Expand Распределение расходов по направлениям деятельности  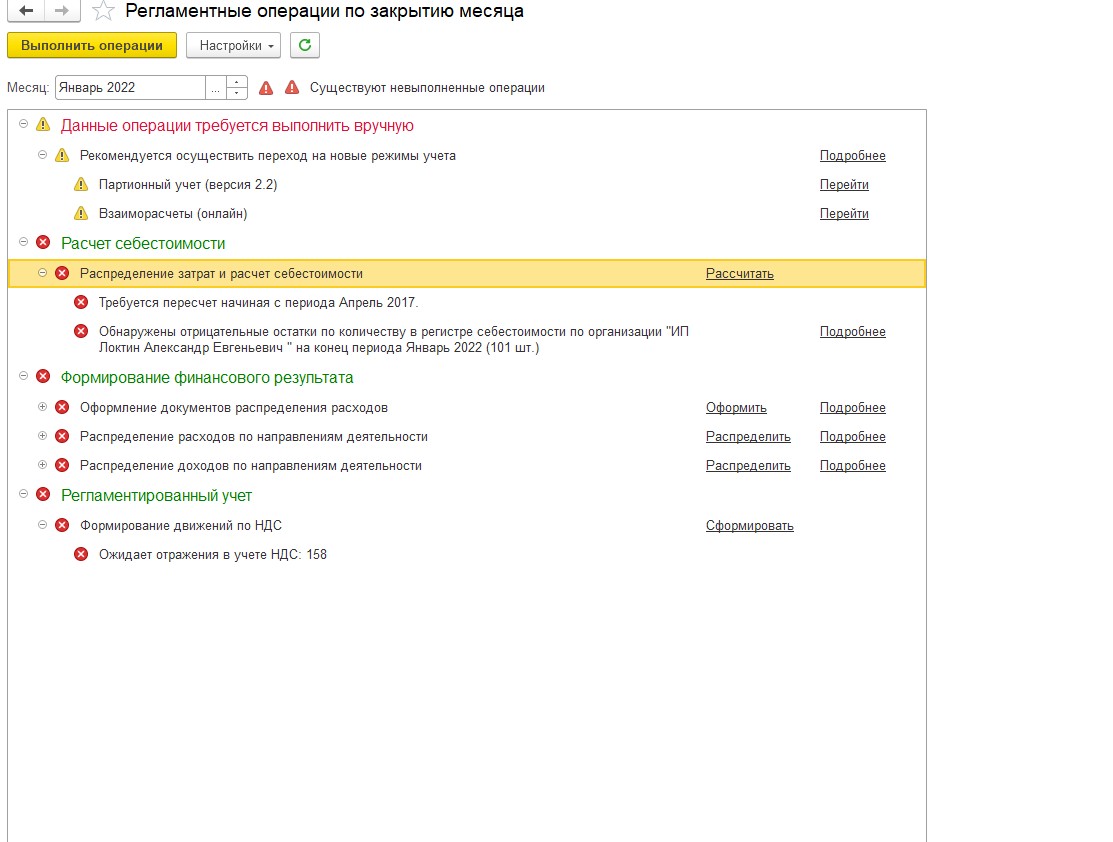coord(42,437)
